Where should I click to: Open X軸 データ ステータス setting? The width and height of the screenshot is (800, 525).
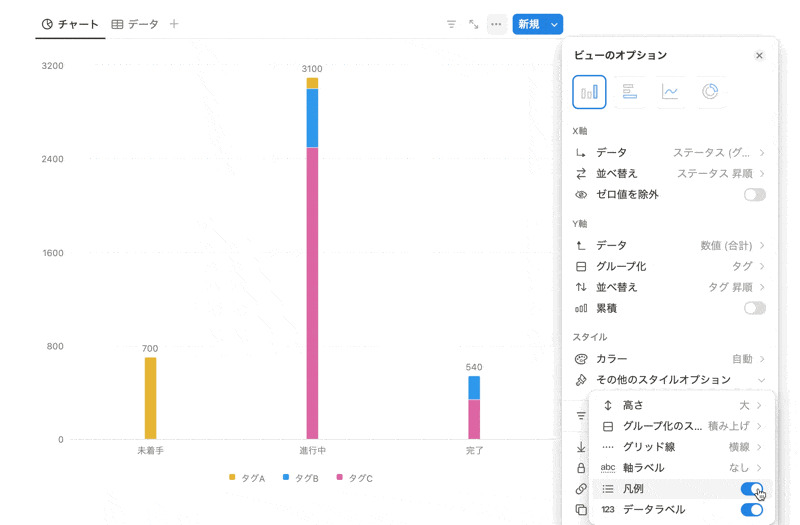[x=669, y=153]
